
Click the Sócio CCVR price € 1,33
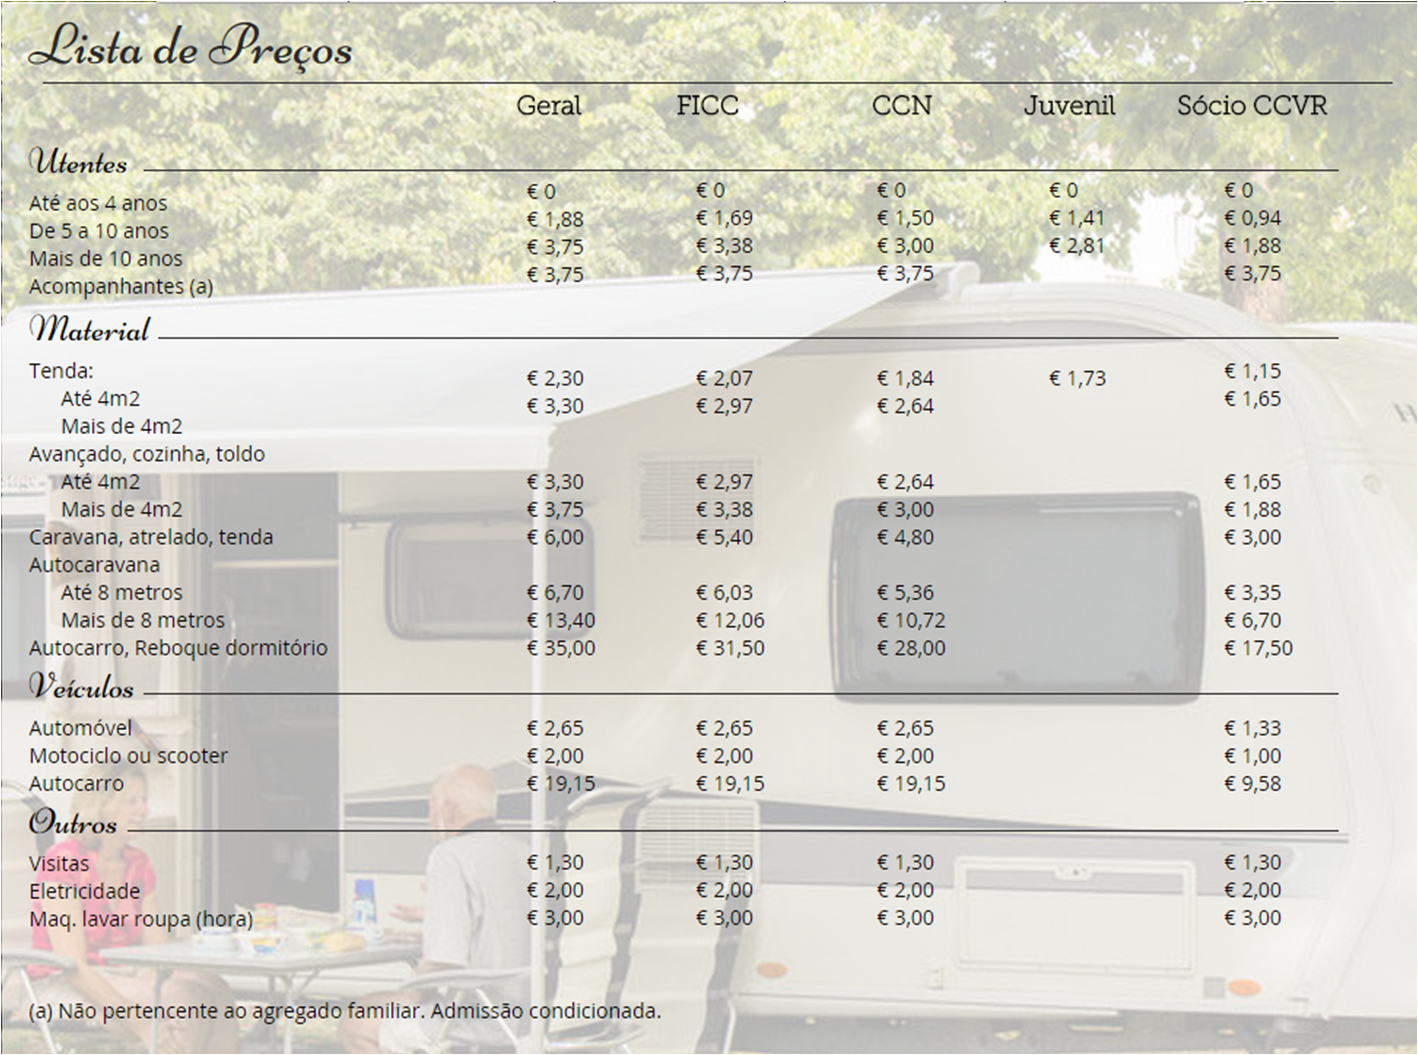click(x=1252, y=728)
